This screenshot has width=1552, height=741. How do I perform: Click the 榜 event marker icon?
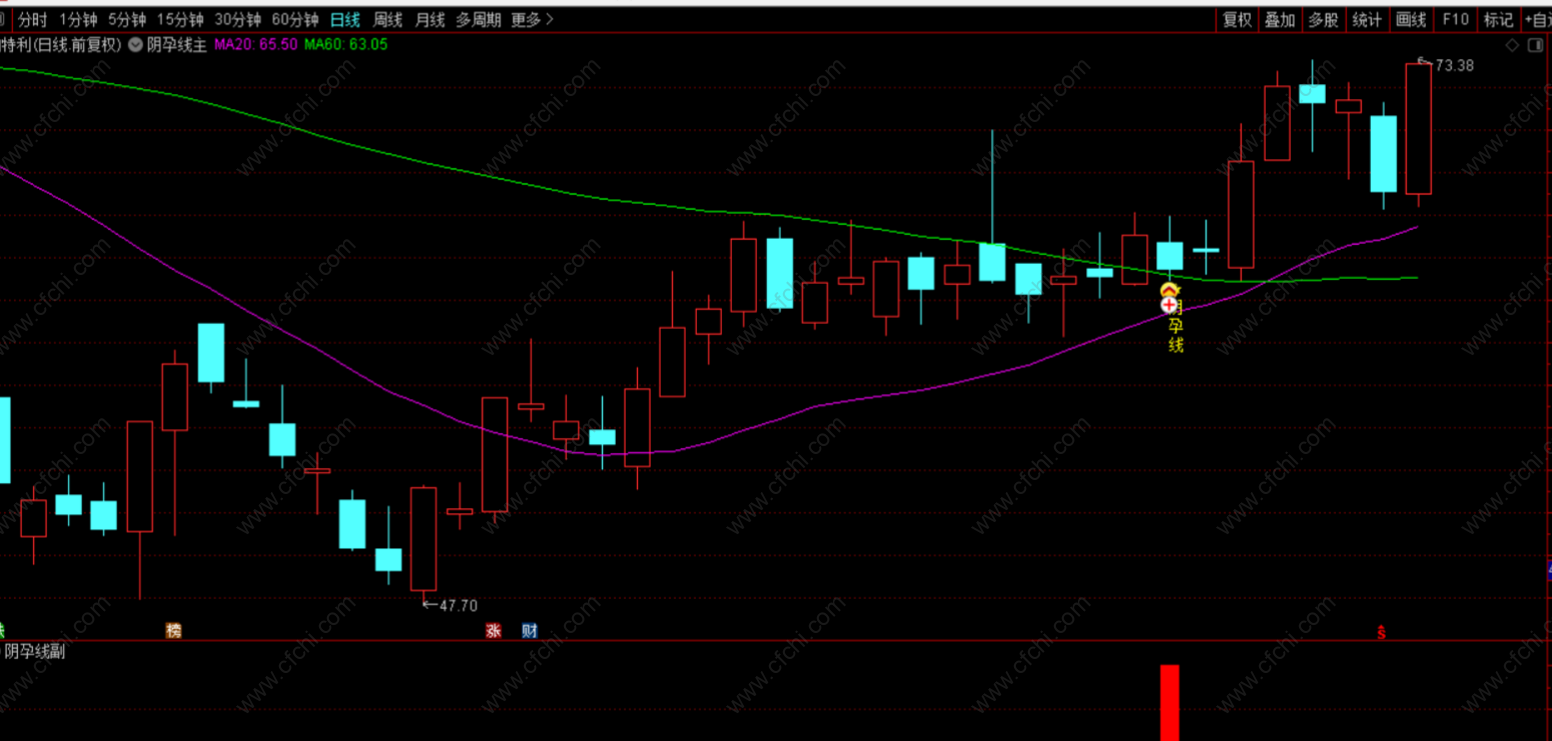(x=175, y=631)
